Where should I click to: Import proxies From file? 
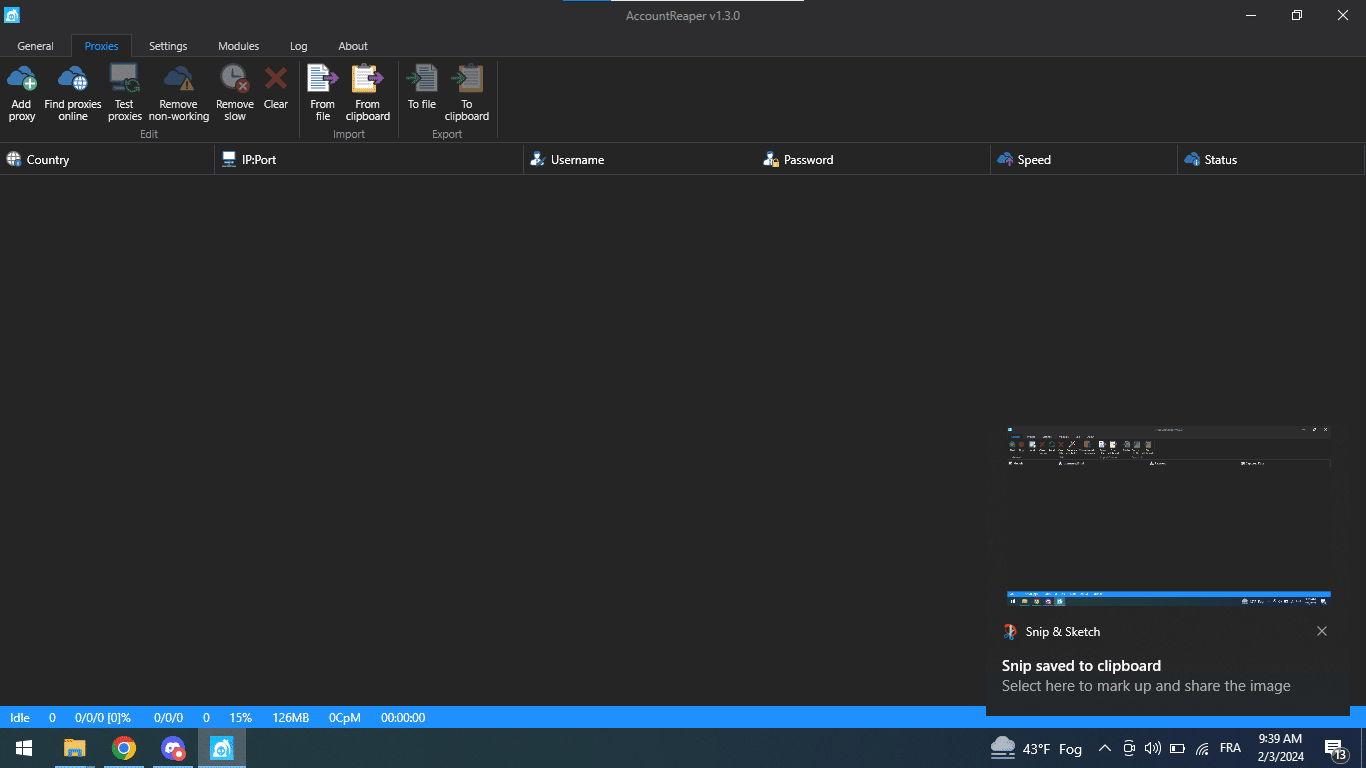(322, 92)
